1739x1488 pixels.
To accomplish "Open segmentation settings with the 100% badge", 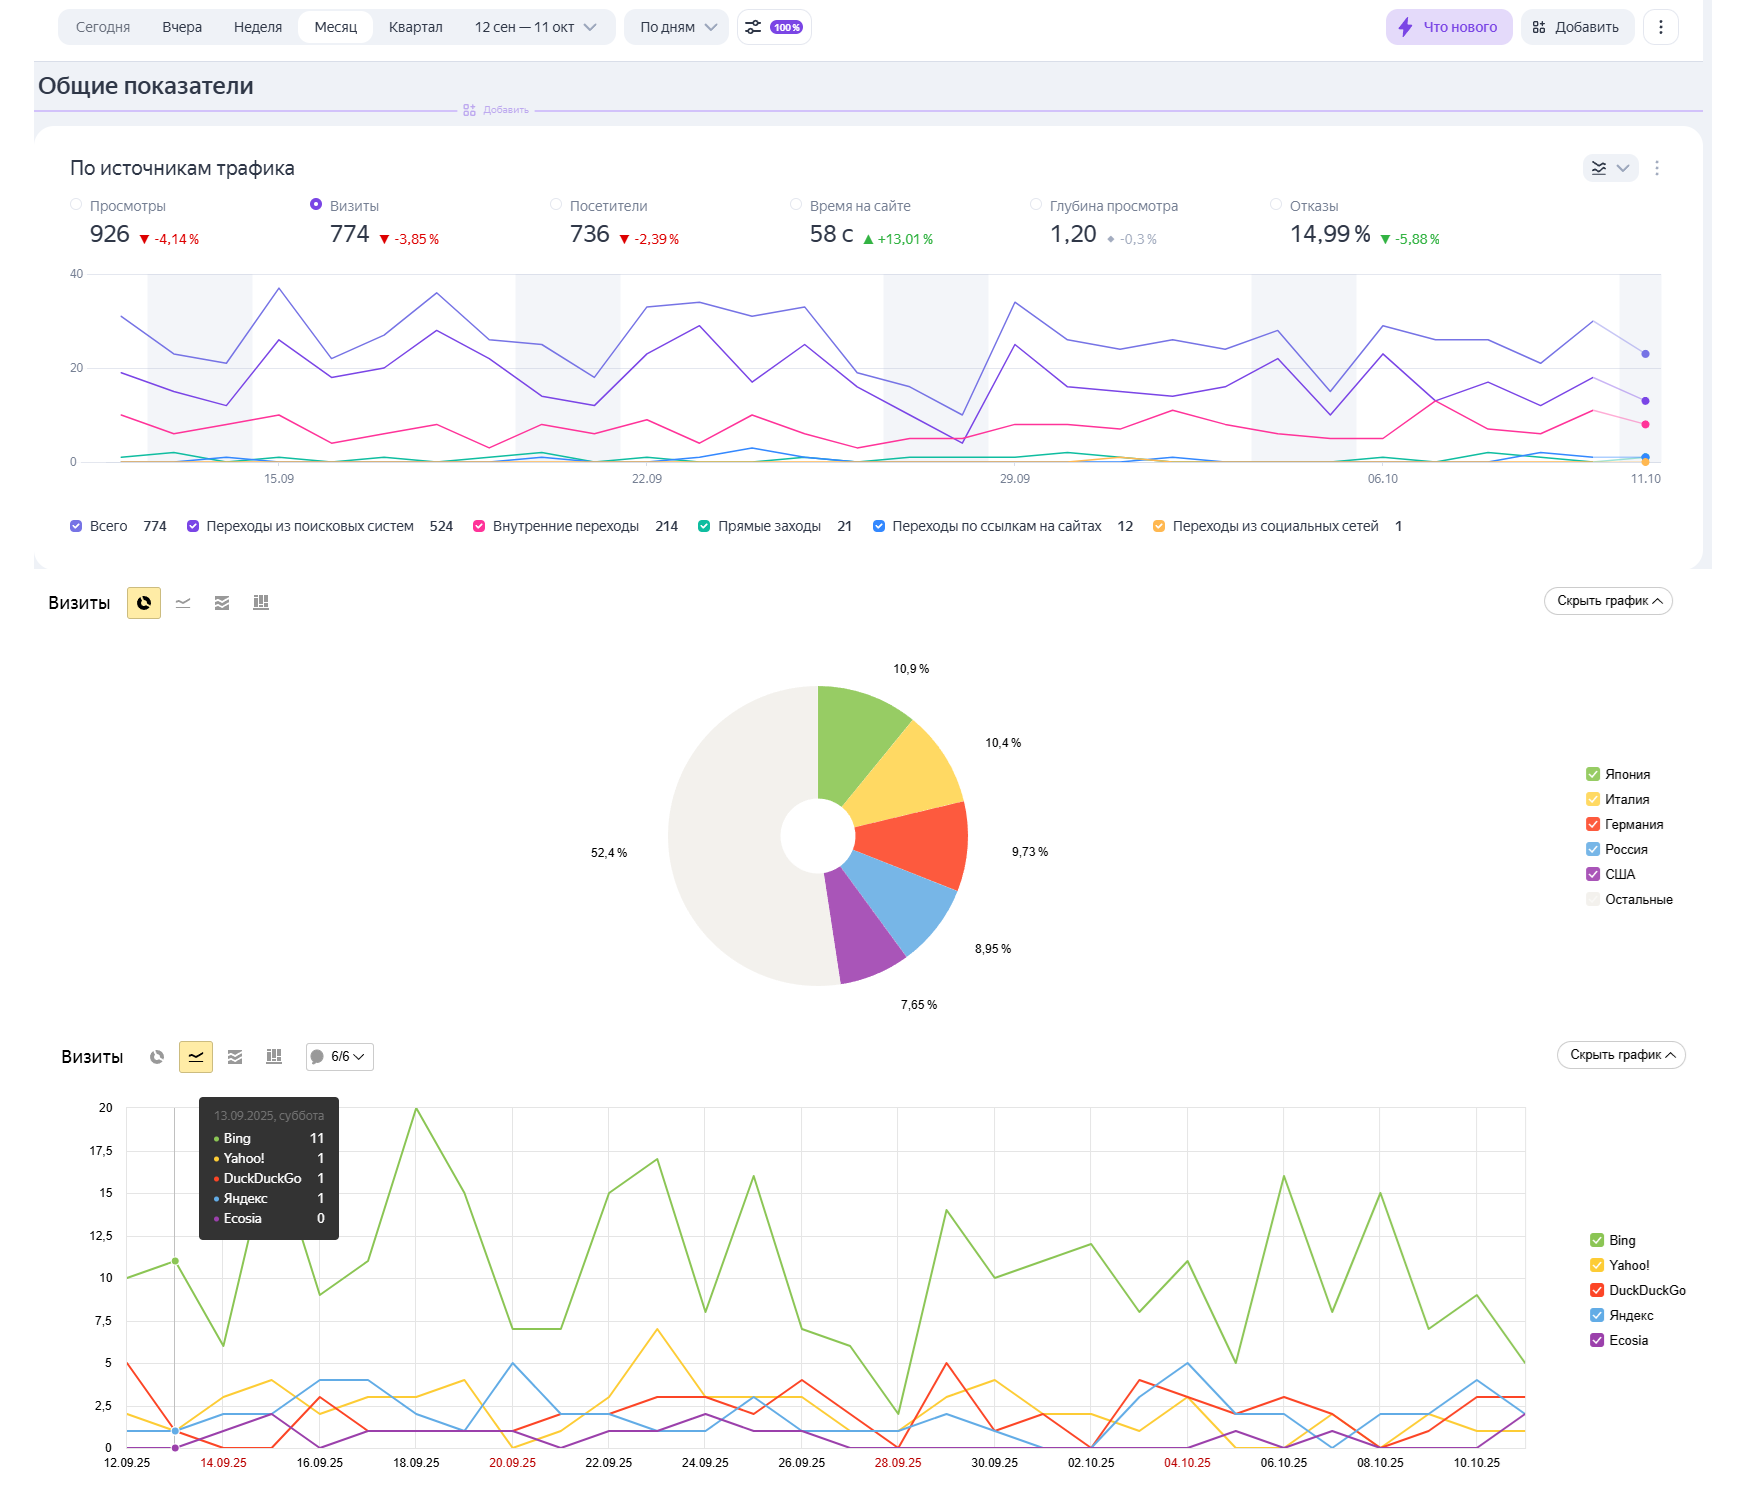I will tap(774, 27).
